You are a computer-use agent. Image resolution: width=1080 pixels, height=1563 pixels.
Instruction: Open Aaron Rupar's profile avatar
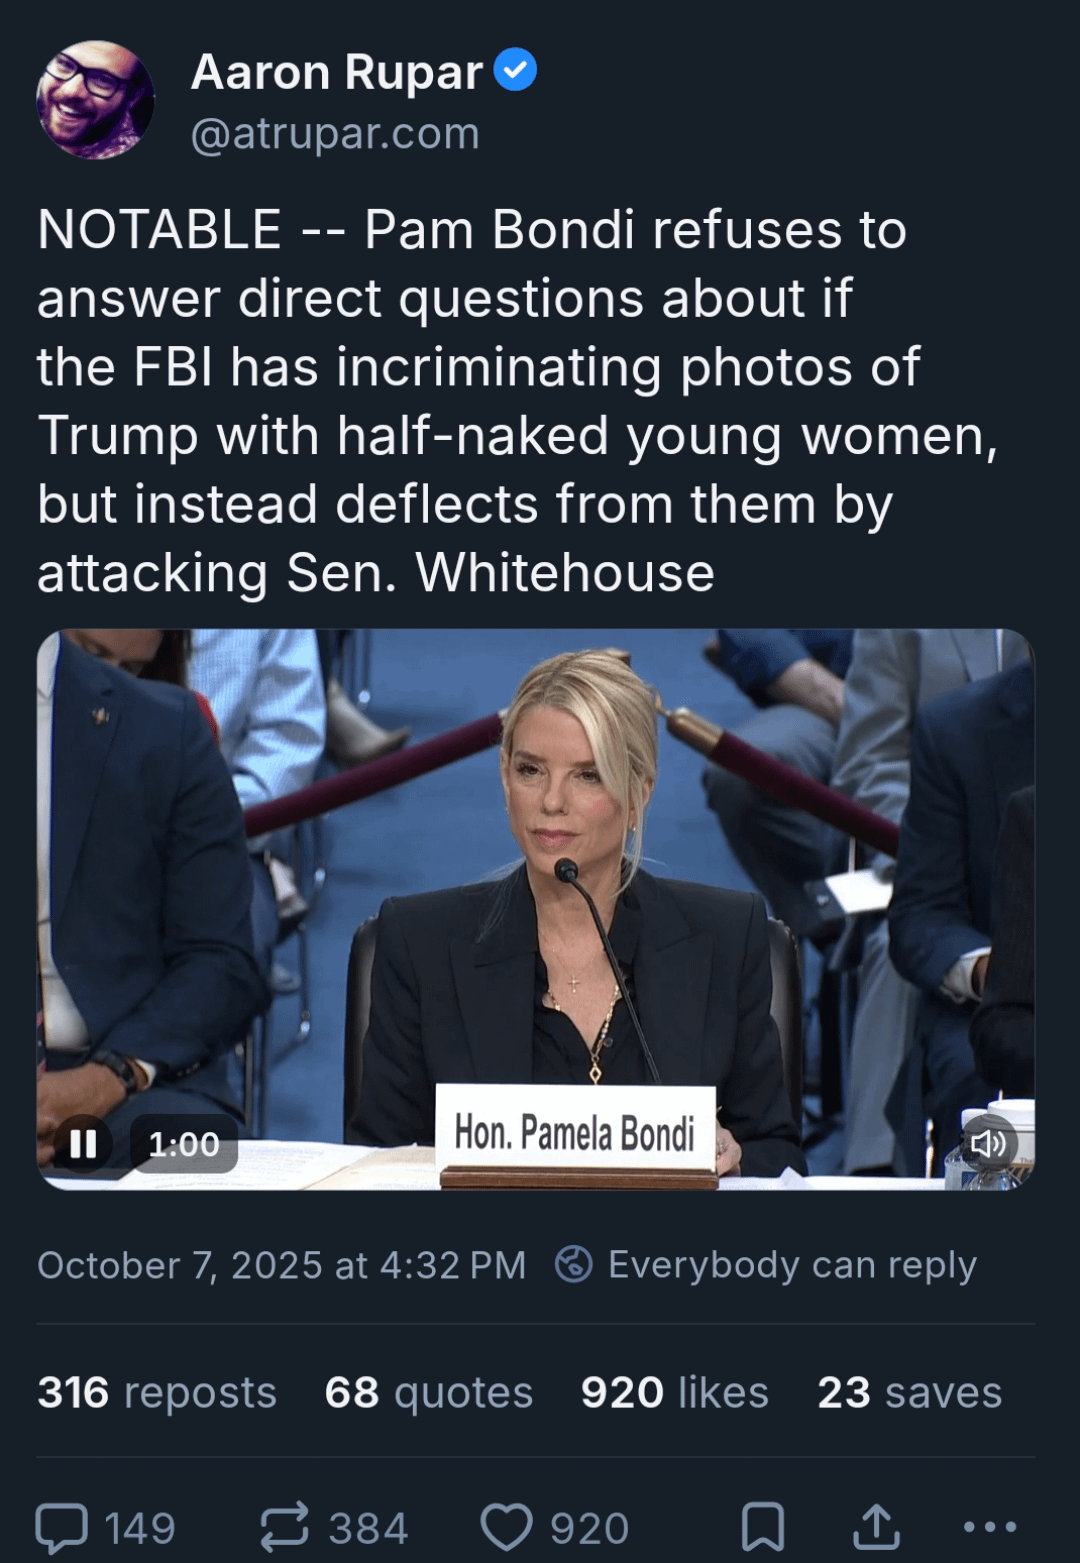95,99
